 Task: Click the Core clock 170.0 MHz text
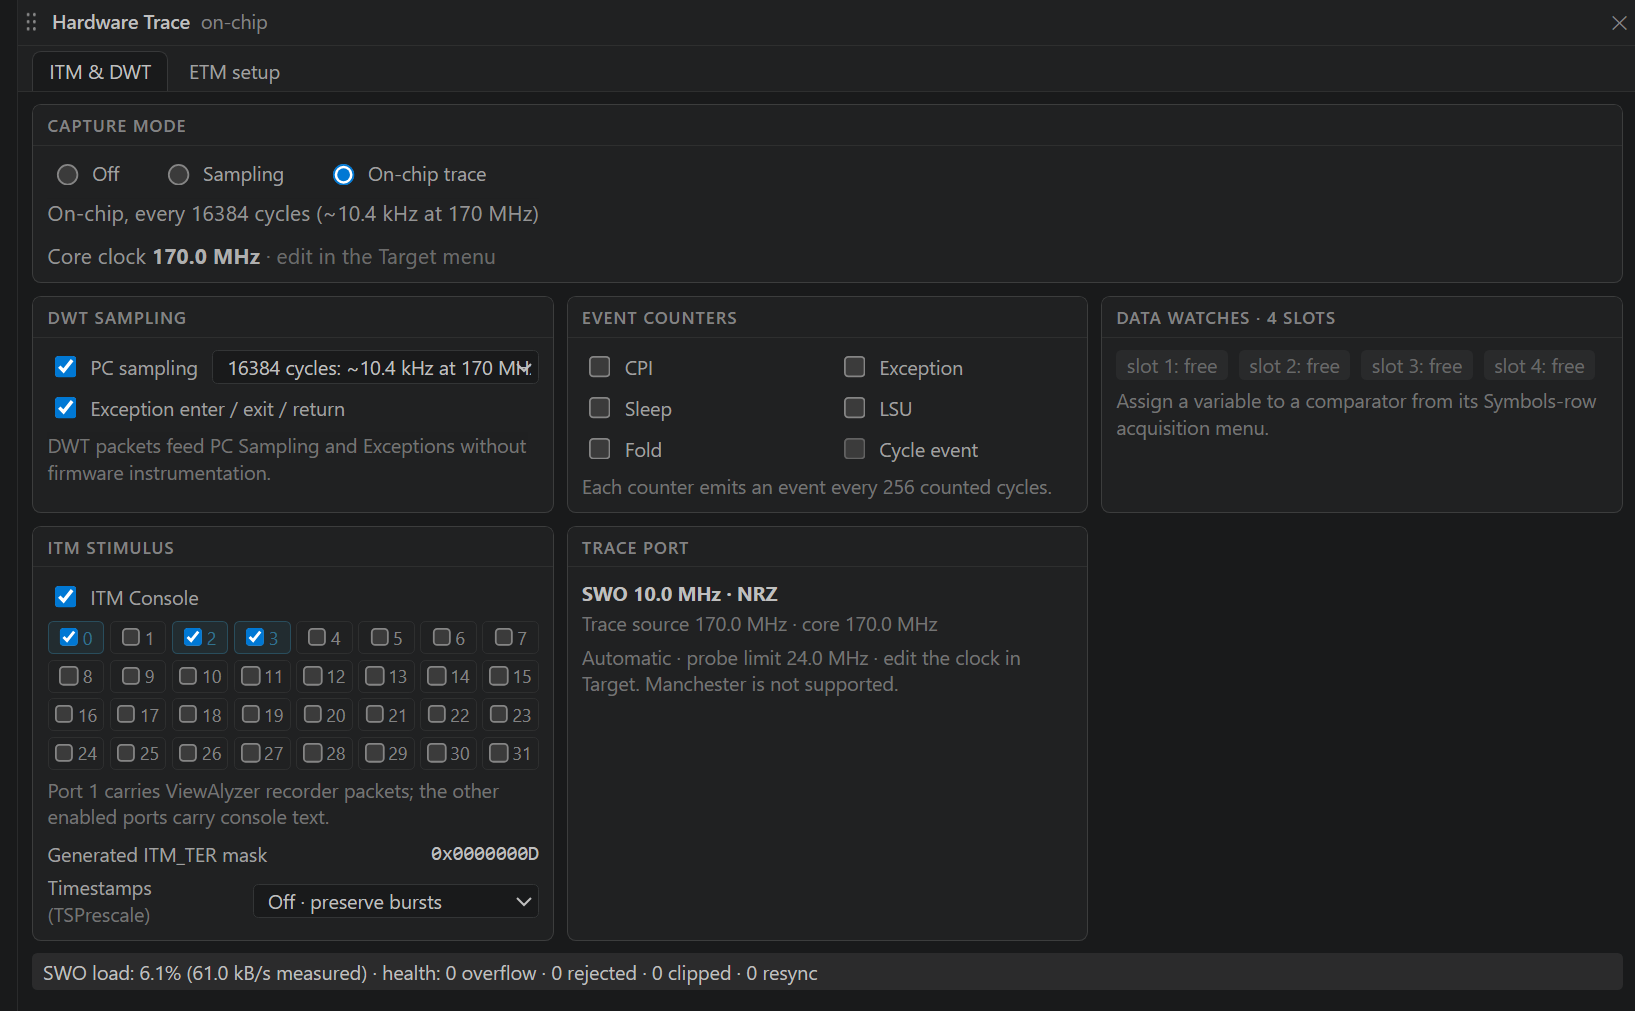154,257
